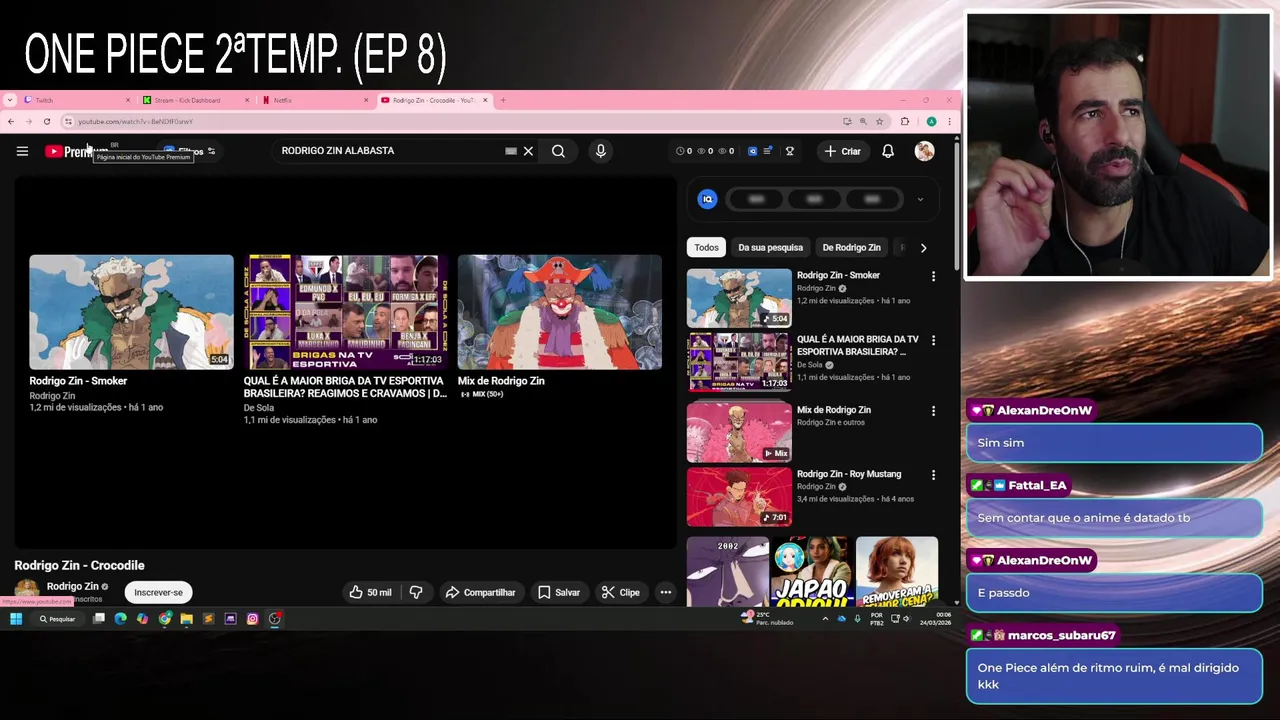Go back in browser history
1280x720 pixels.
coord(10,121)
